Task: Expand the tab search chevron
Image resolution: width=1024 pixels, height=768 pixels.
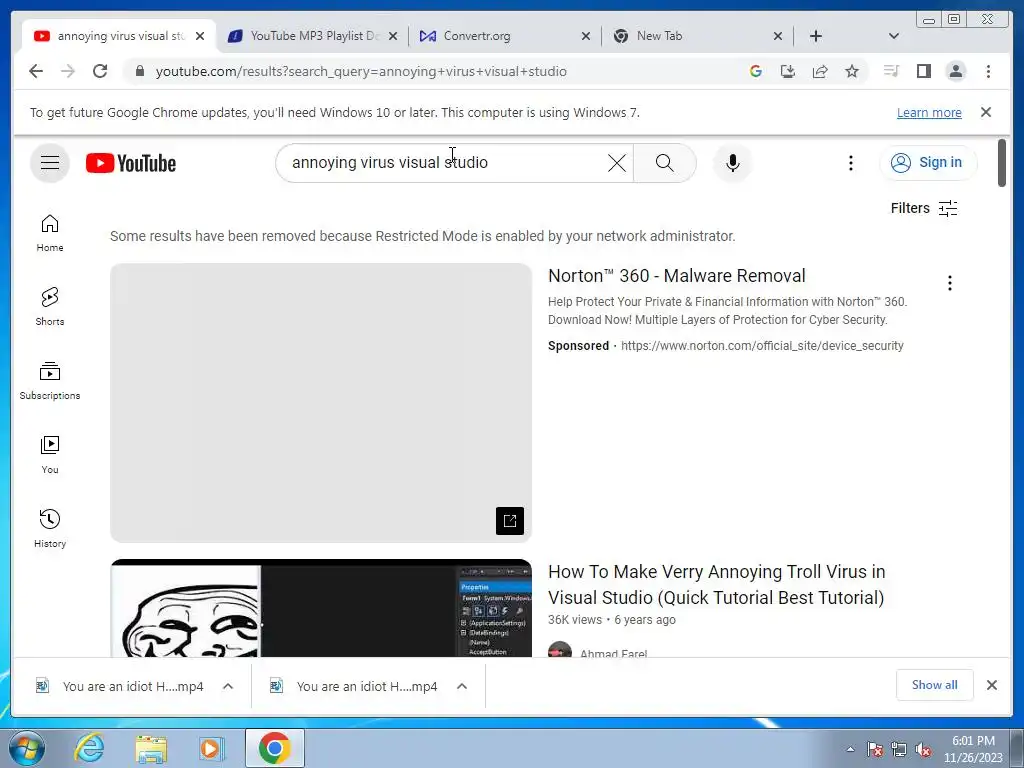Action: pos(894,36)
